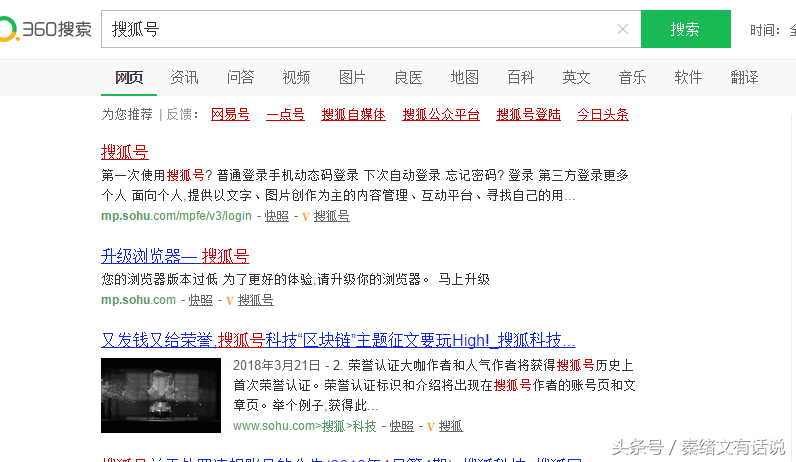Open the first result titled 搜狐号
The height and width of the screenshot is (462, 796).
click(x=125, y=152)
